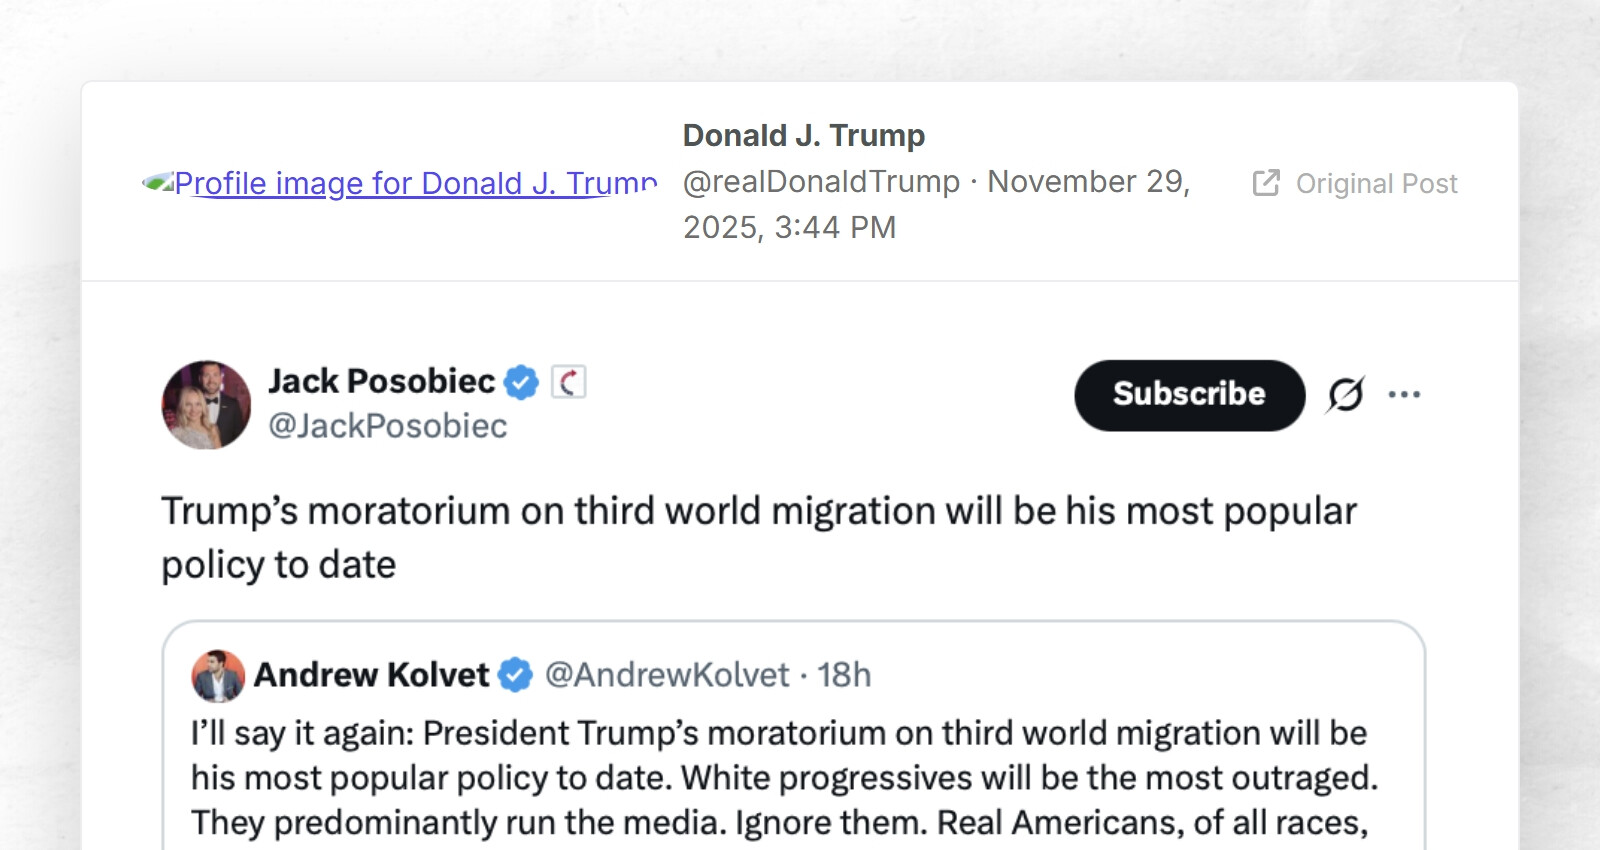Click the Jack Posobiec display name
The width and height of the screenshot is (1600, 850).
[381, 381]
